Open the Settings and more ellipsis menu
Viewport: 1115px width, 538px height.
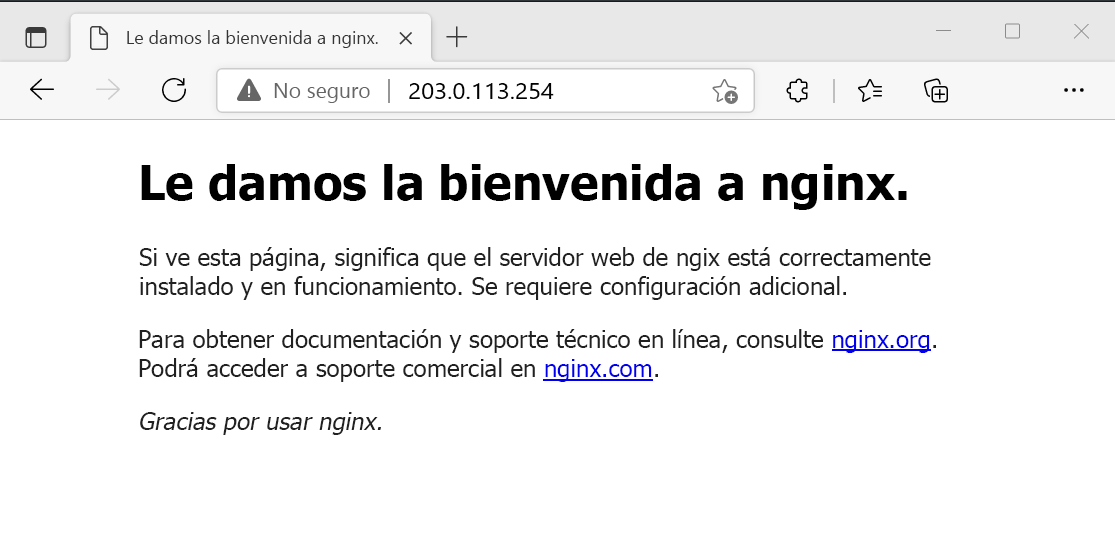click(1073, 90)
